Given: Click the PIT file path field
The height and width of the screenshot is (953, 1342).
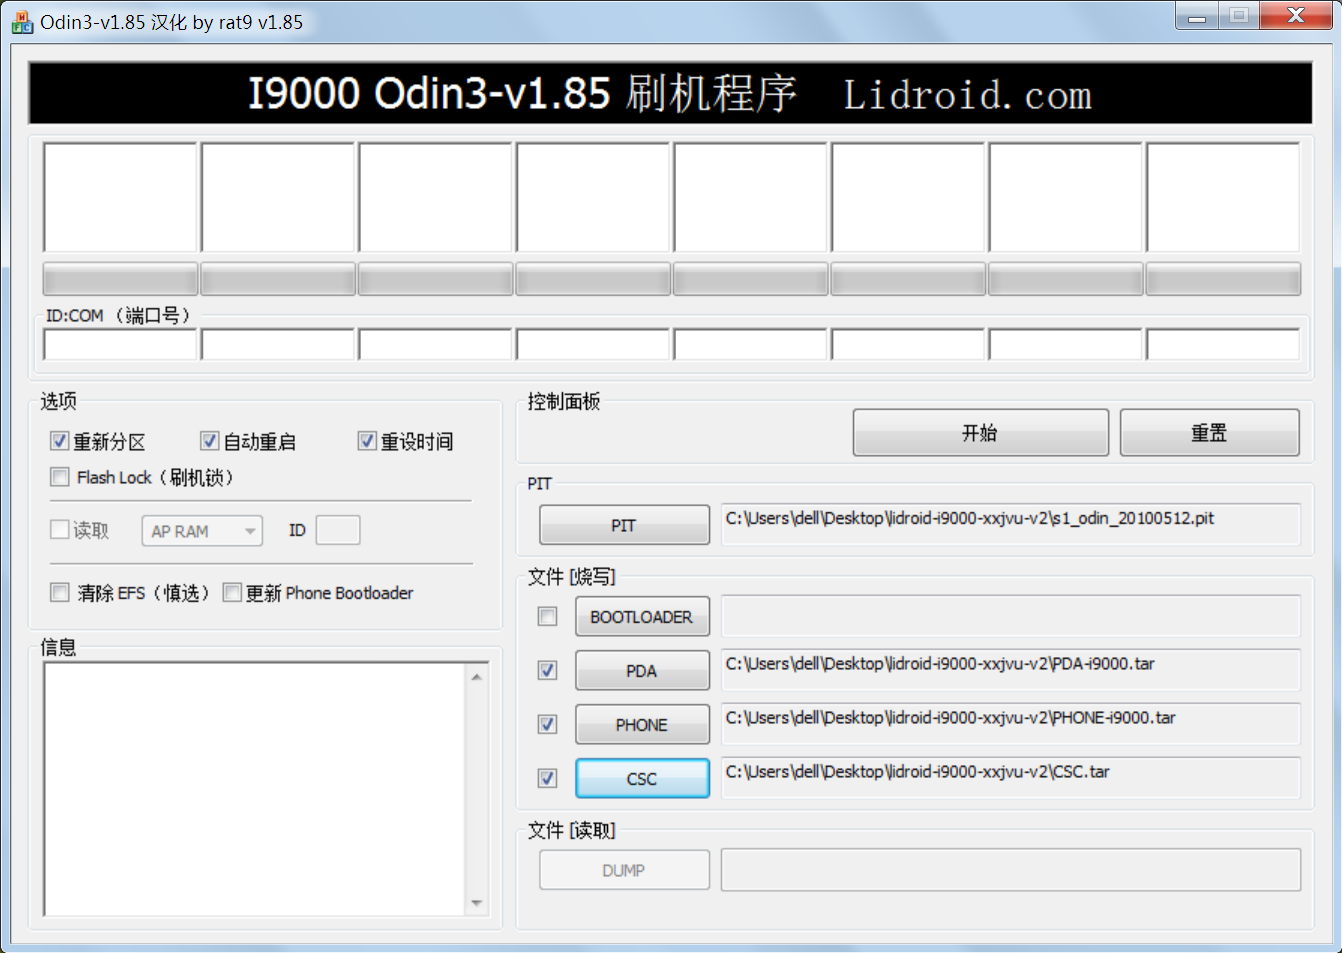Looking at the screenshot, I should coord(1010,524).
